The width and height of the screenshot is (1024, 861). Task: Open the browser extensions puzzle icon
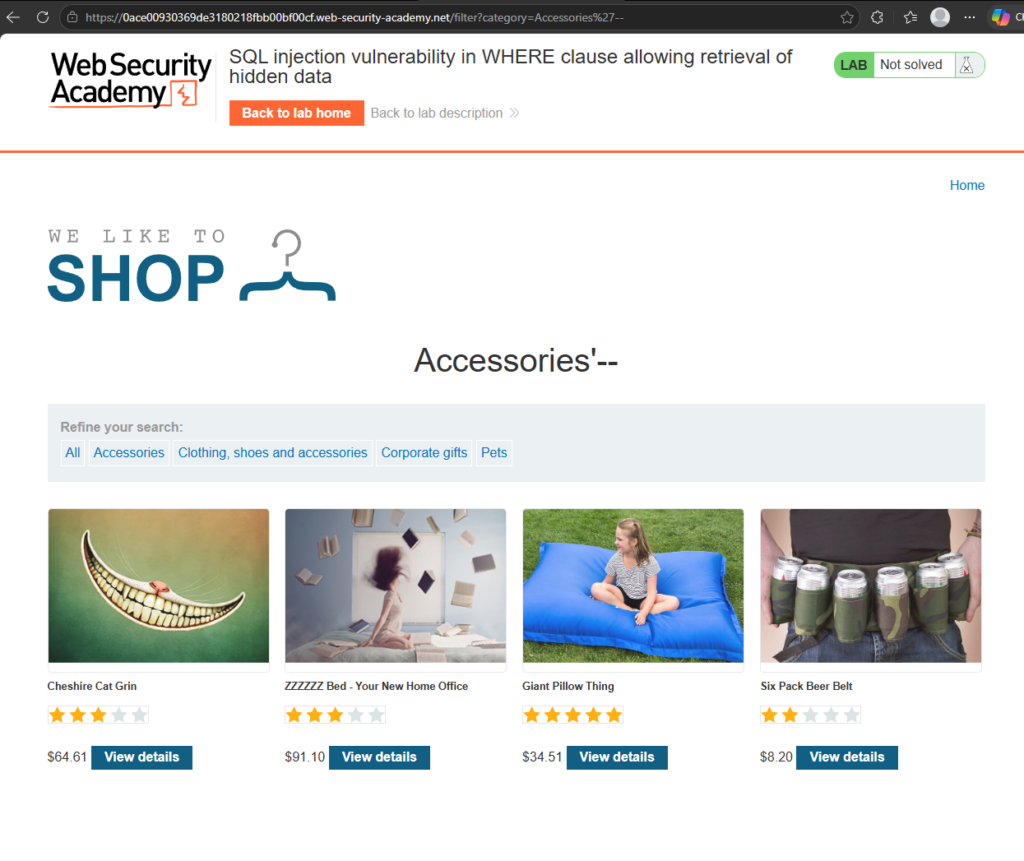coord(877,18)
